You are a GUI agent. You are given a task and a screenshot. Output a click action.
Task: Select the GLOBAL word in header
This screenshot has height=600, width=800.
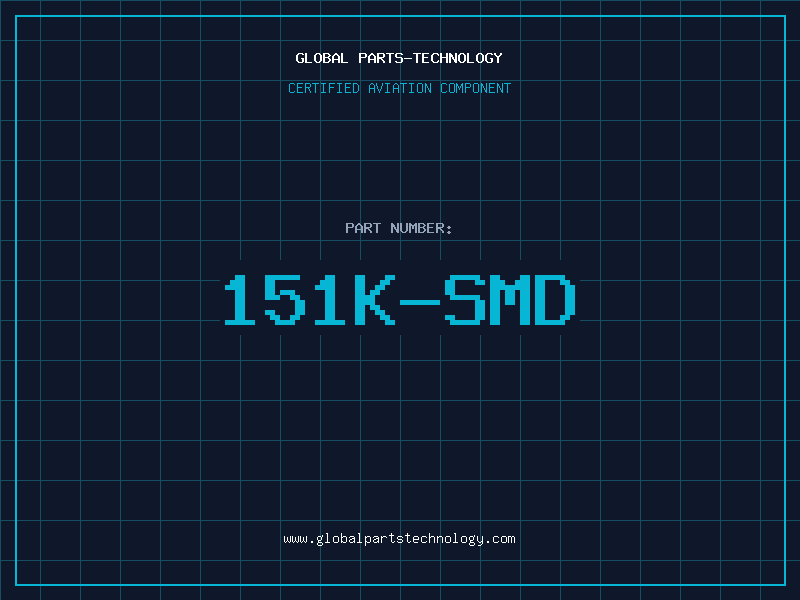point(321,58)
